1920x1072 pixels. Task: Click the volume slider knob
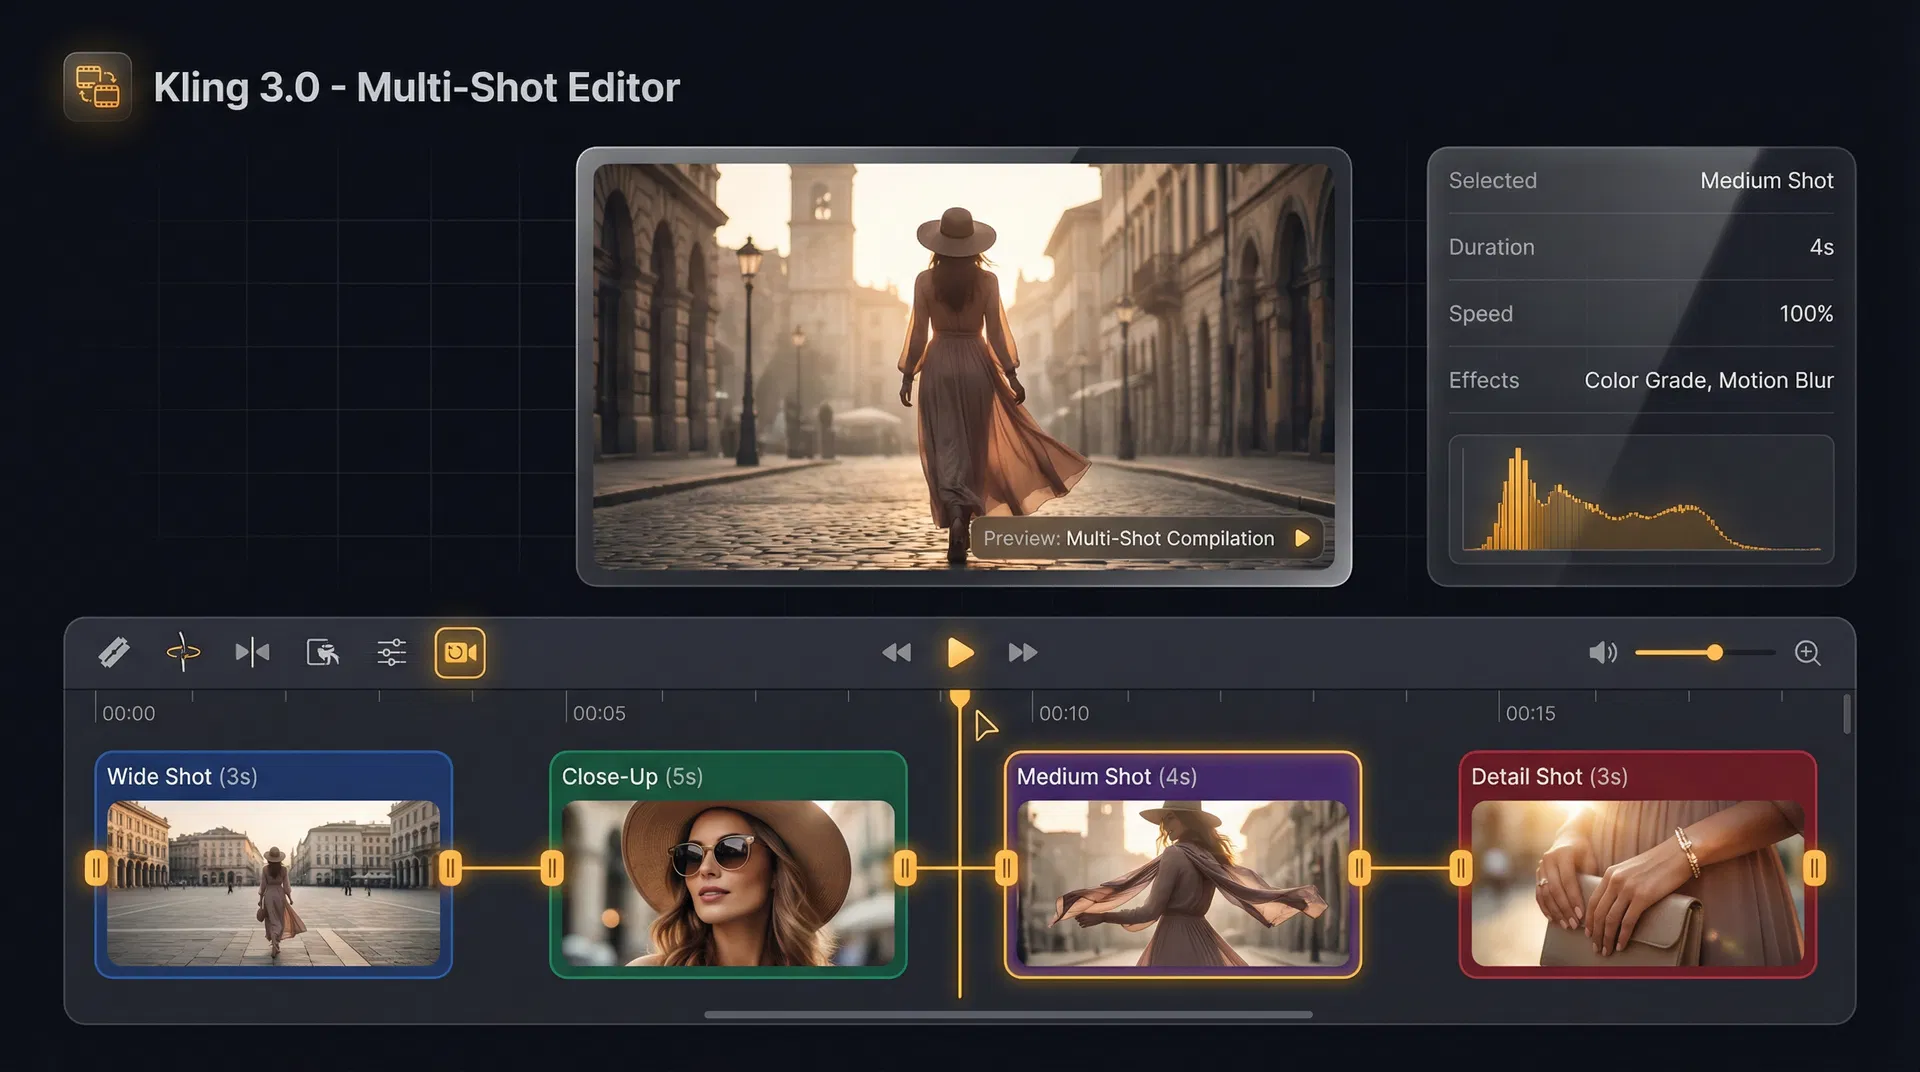point(1715,653)
